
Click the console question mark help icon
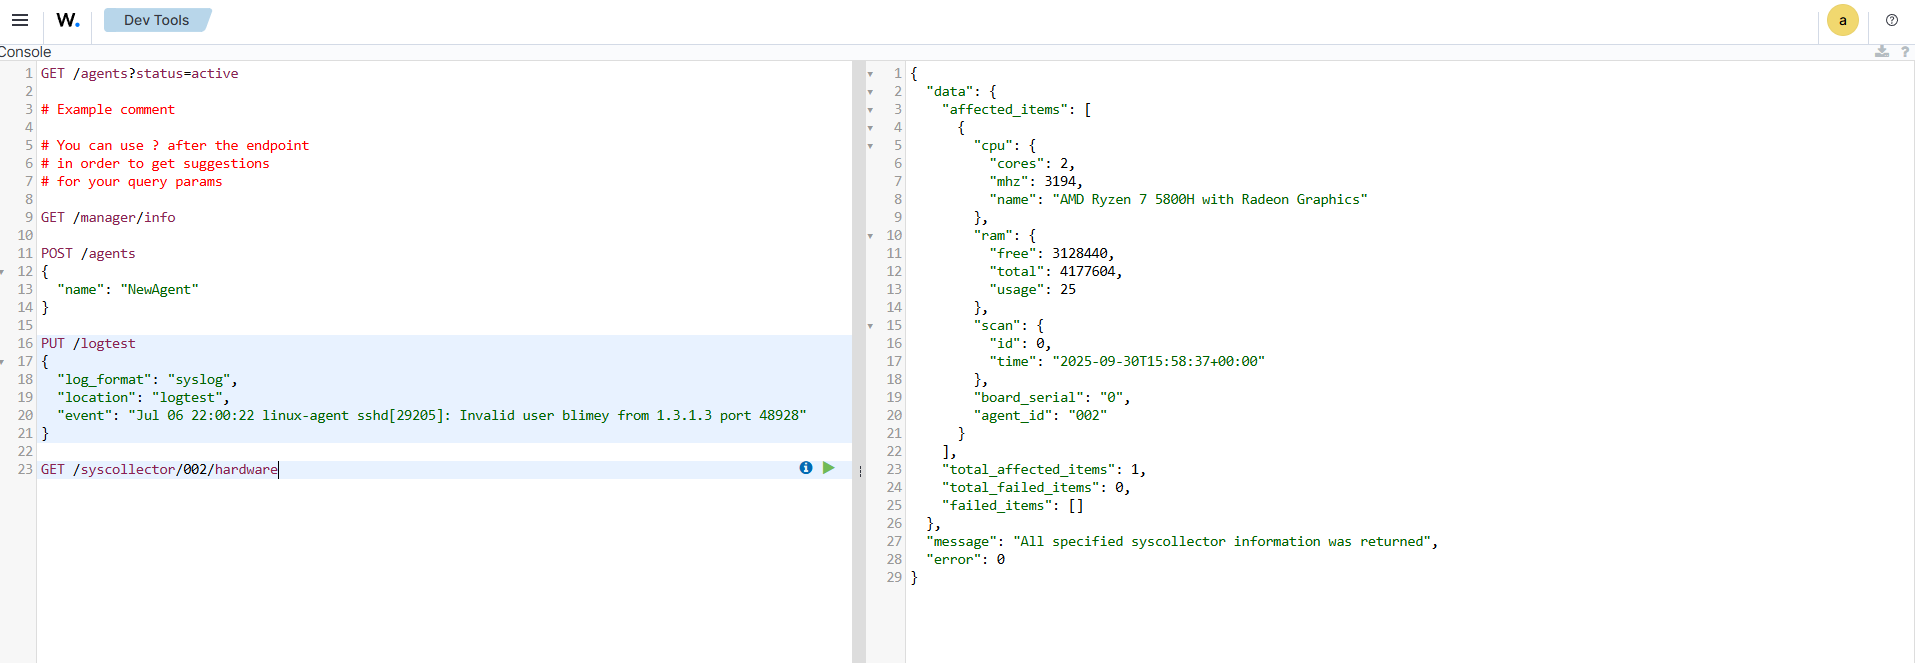(x=1904, y=52)
